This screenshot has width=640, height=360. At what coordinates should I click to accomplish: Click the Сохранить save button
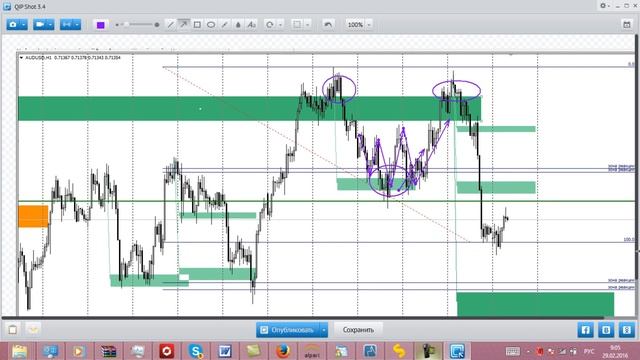coord(358,330)
